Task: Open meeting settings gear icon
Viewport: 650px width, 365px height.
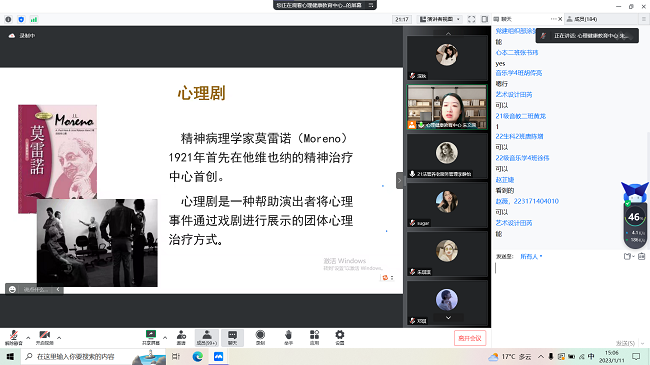Action: [x=340, y=337]
